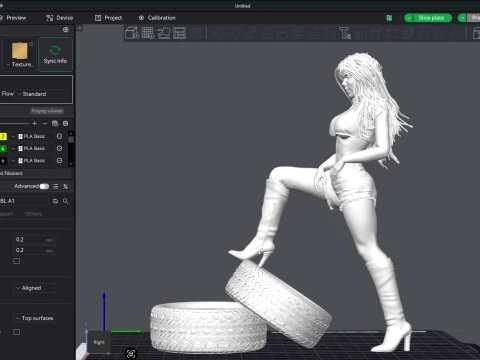Add a model with the cube-plus icon
Image resolution: width=480 pixels, height=360 pixels.
pyautogui.click(x=132, y=33)
